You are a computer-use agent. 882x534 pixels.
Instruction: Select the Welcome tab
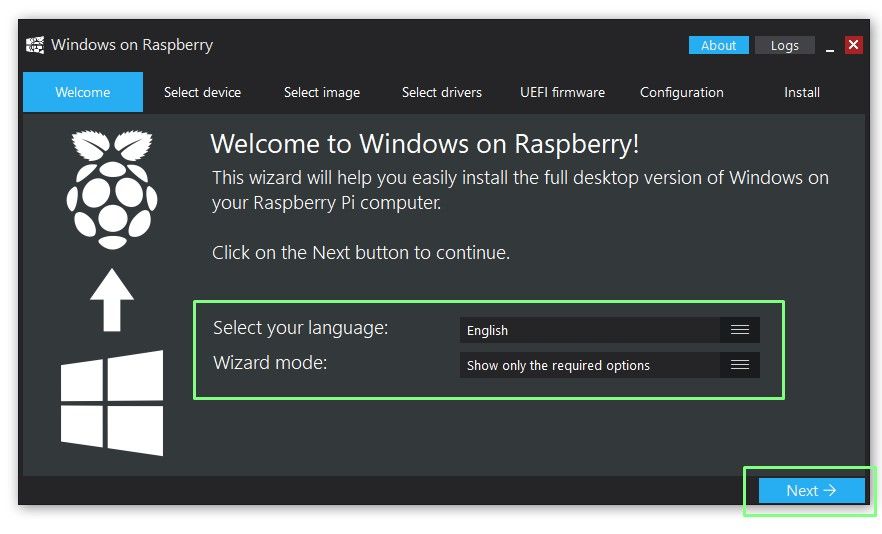click(x=83, y=92)
